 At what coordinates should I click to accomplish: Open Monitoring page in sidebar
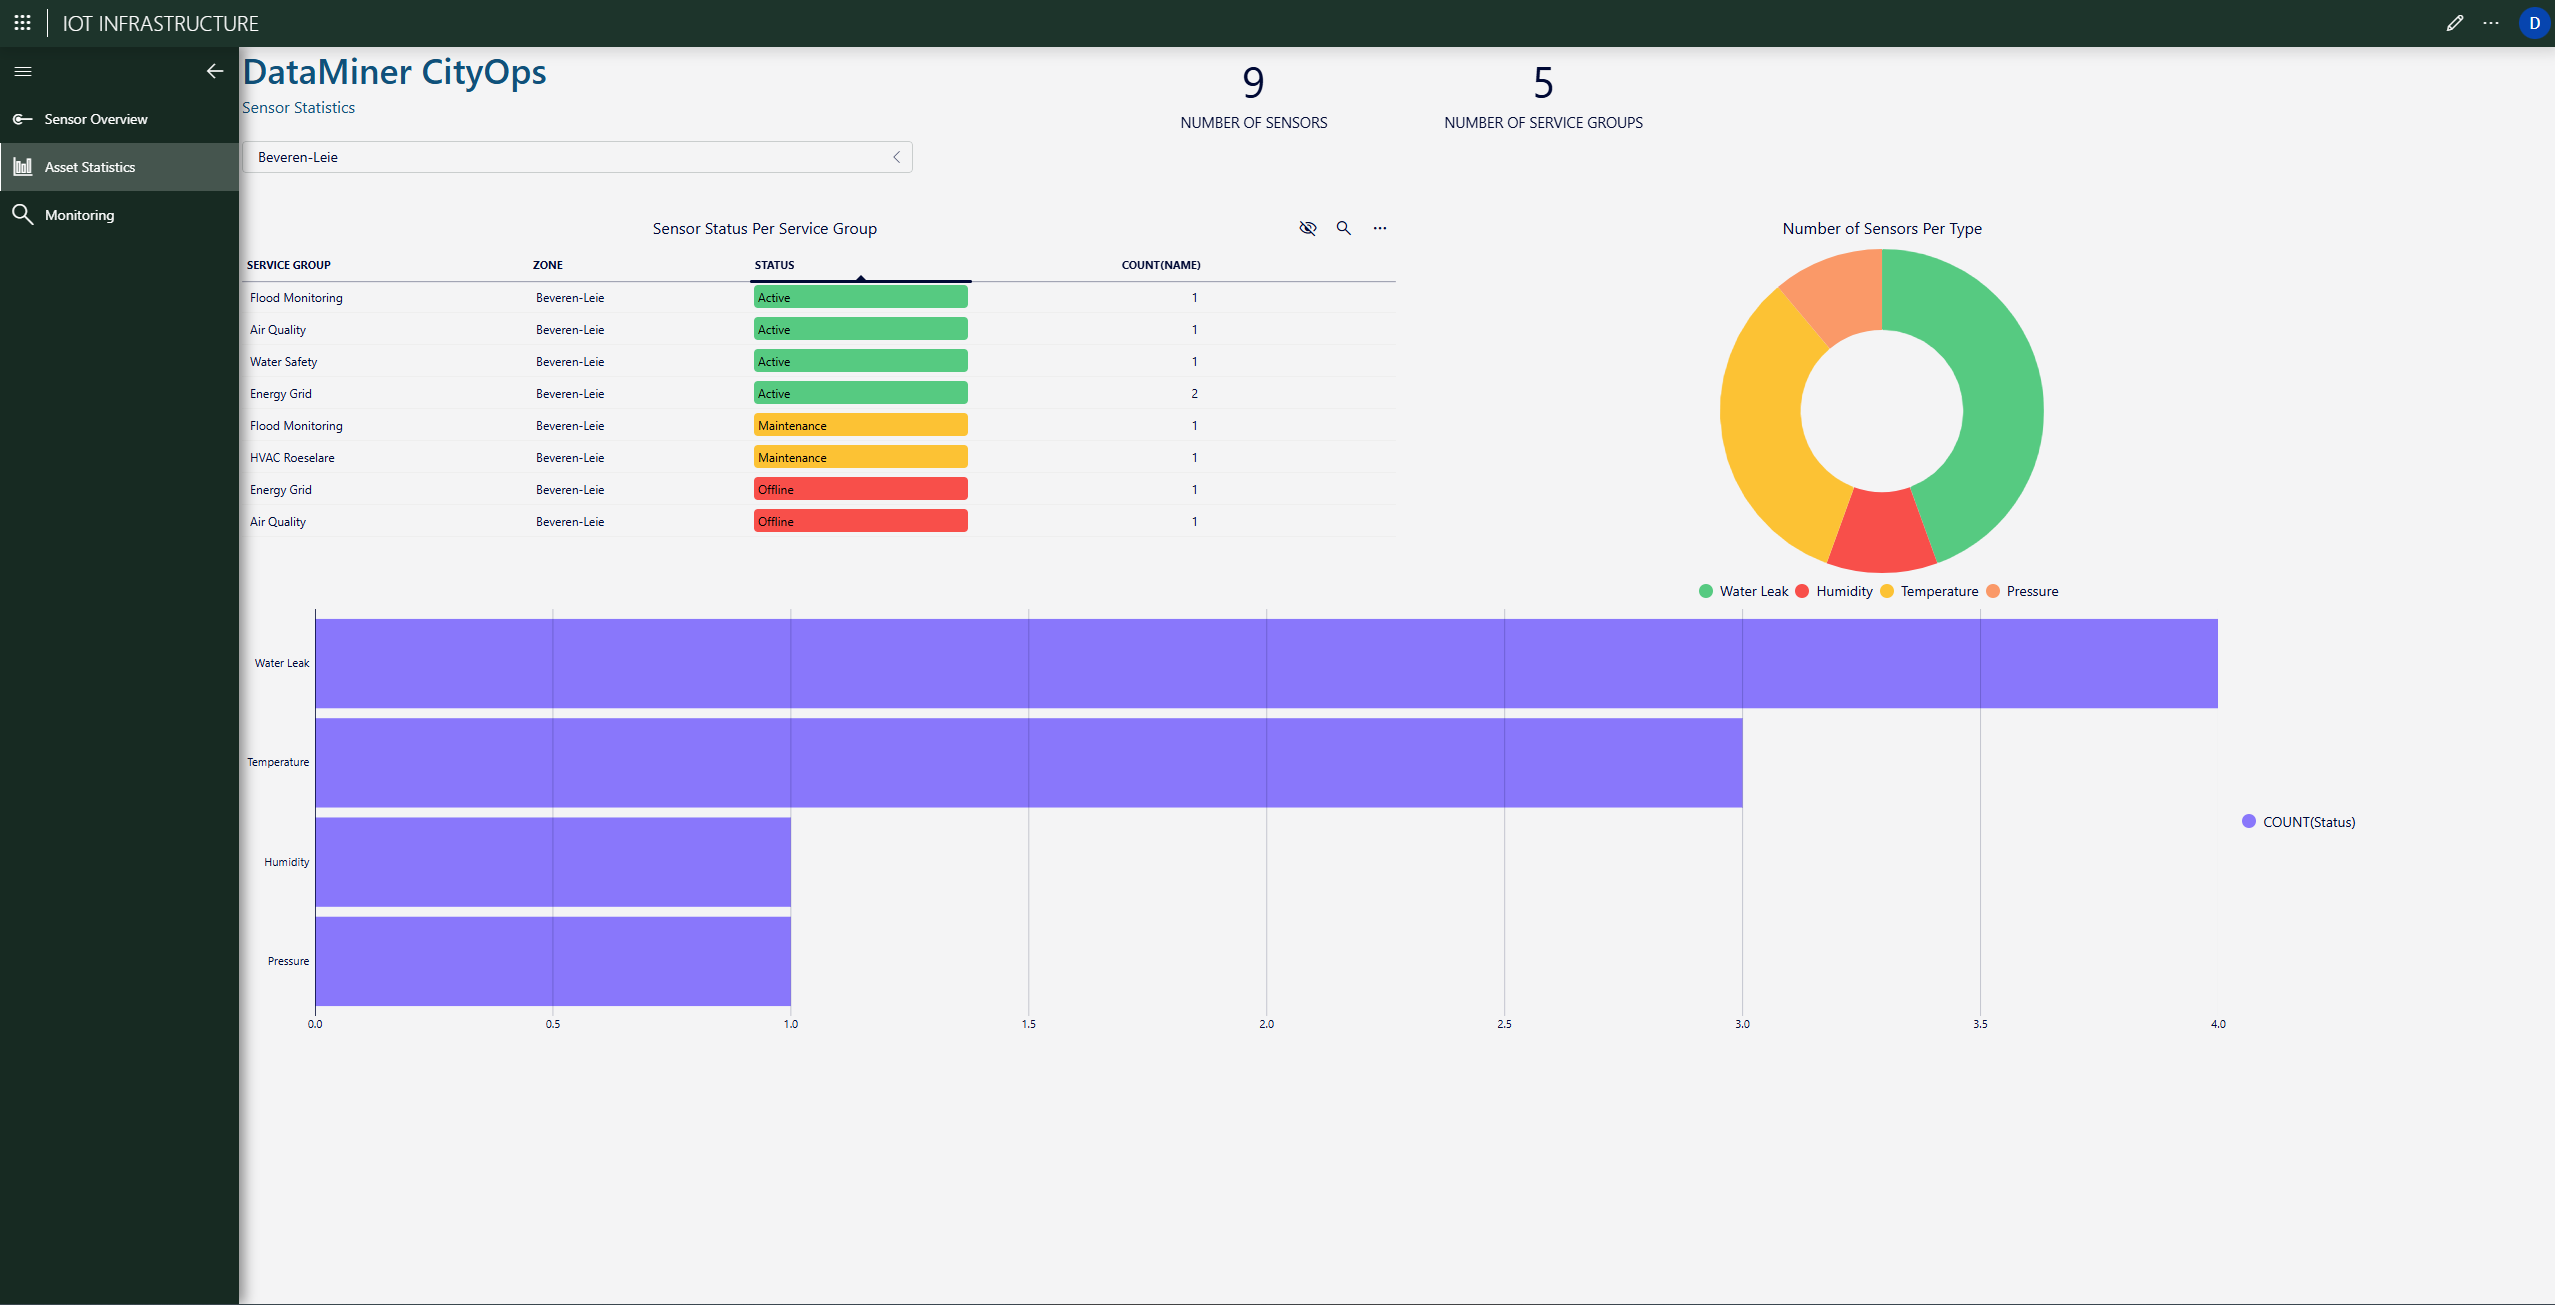79,215
